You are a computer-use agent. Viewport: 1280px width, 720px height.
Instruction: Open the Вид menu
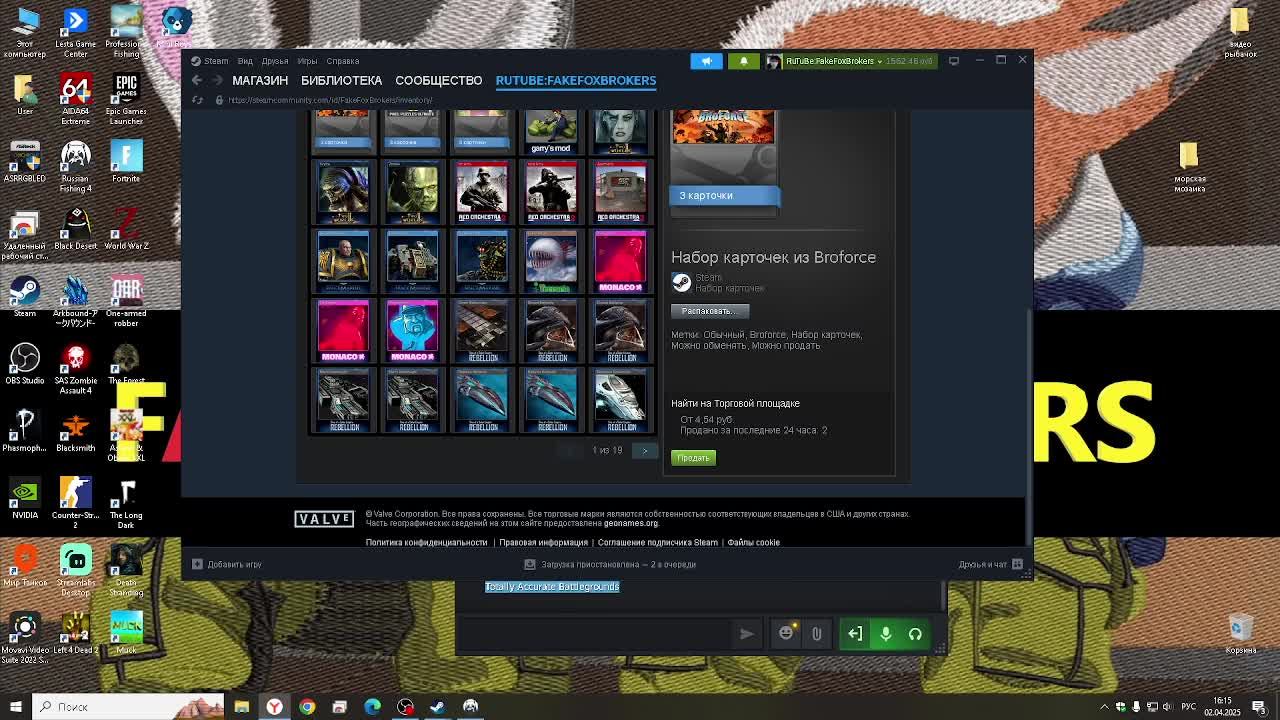pyautogui.click(x=245, y=61)
